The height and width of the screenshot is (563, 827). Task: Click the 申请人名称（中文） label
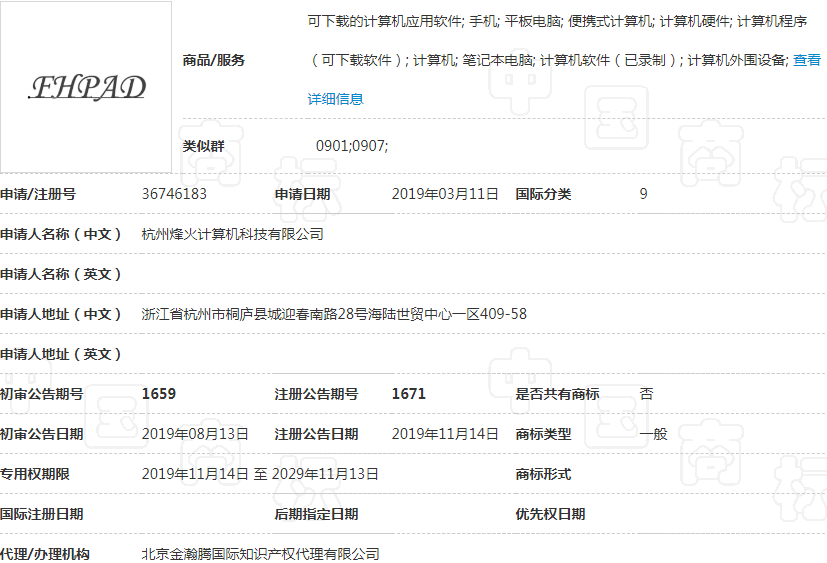point(61,234)
